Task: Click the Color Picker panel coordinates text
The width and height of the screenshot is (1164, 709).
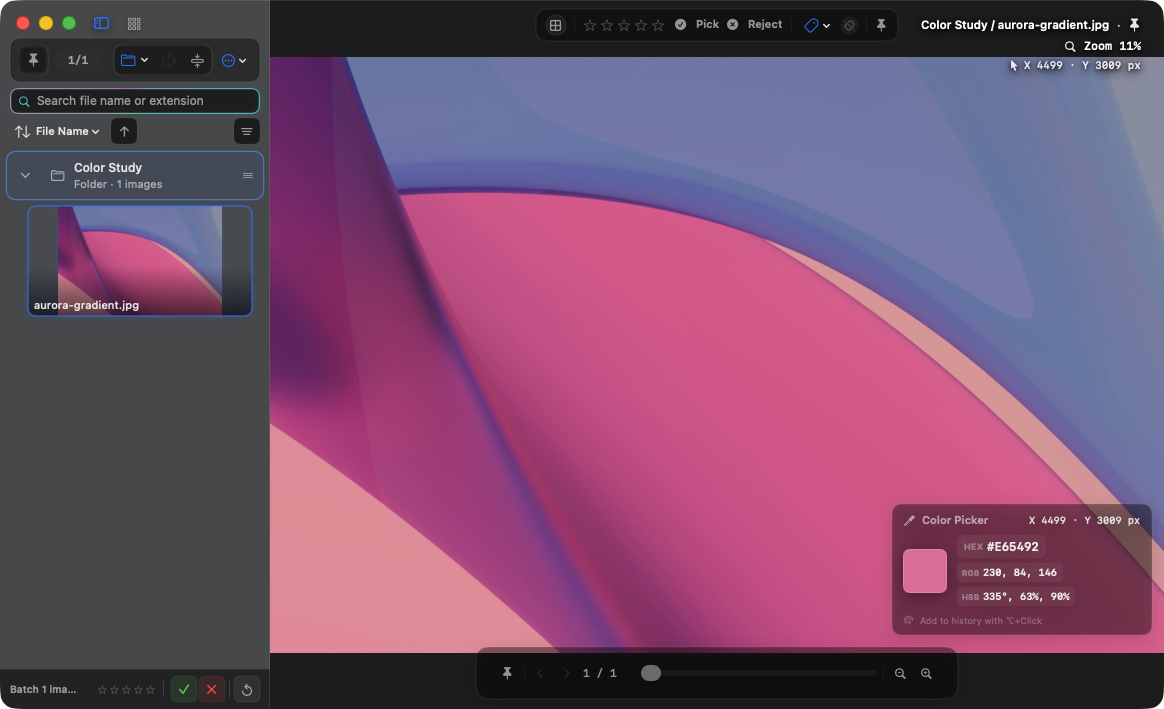Action: pos(1084,520)
